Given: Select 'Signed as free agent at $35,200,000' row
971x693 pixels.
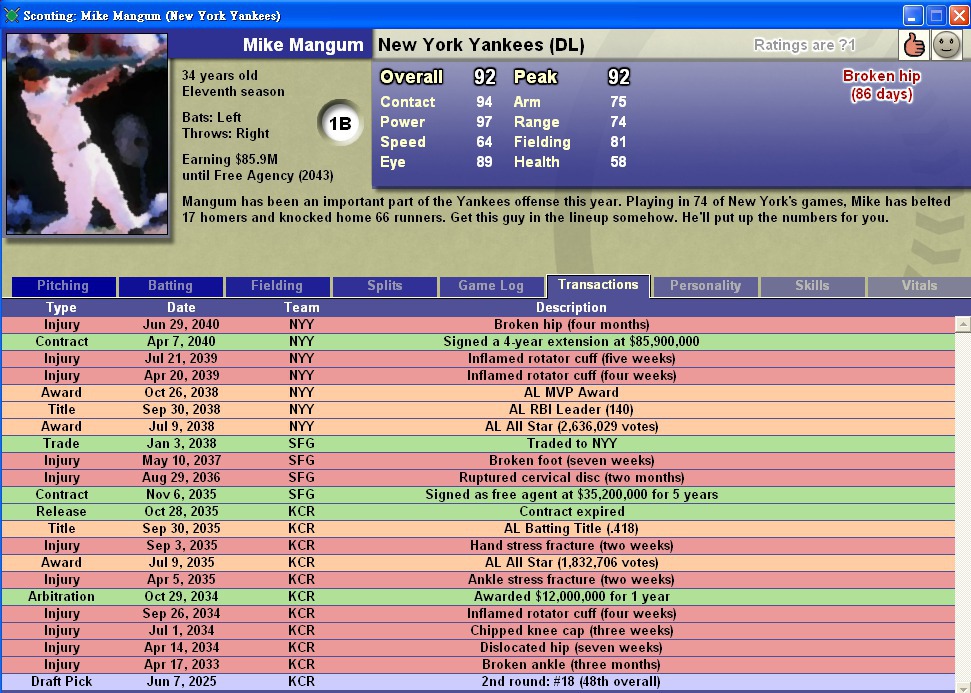Looking at the screenshot, I should [x=478, y=495].
